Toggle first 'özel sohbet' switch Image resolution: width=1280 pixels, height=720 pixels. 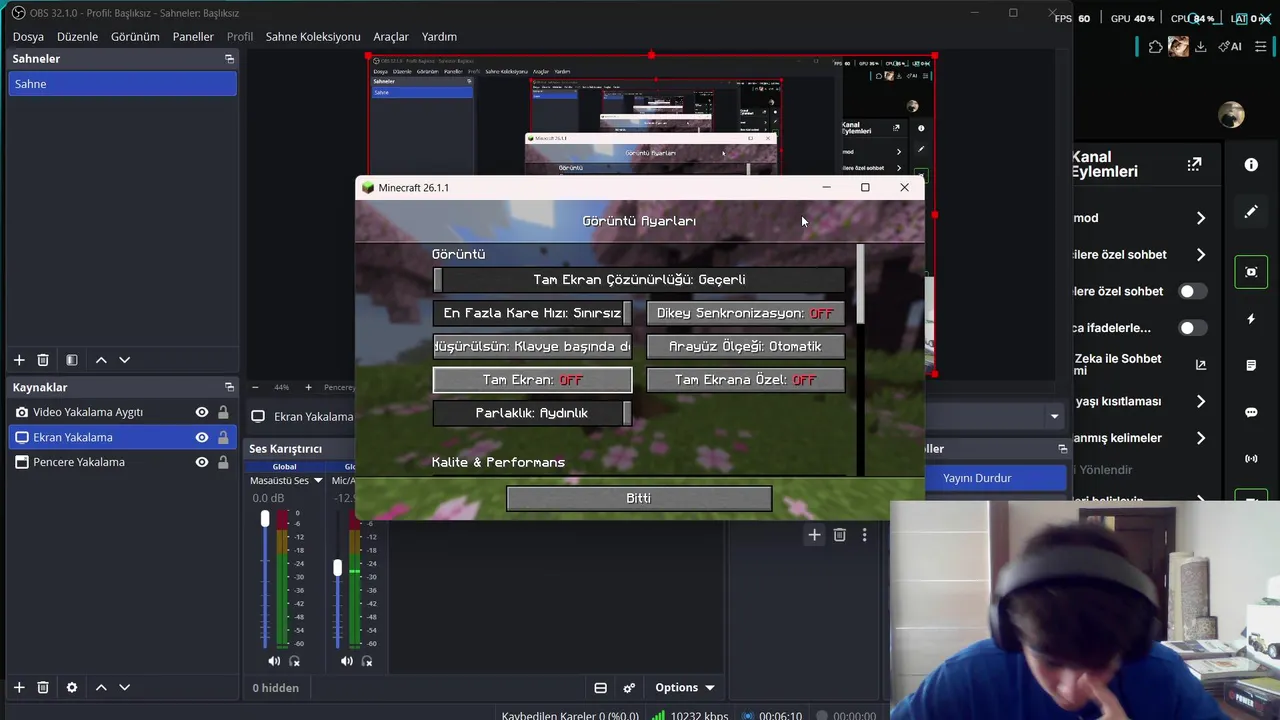click(1192, 291)
